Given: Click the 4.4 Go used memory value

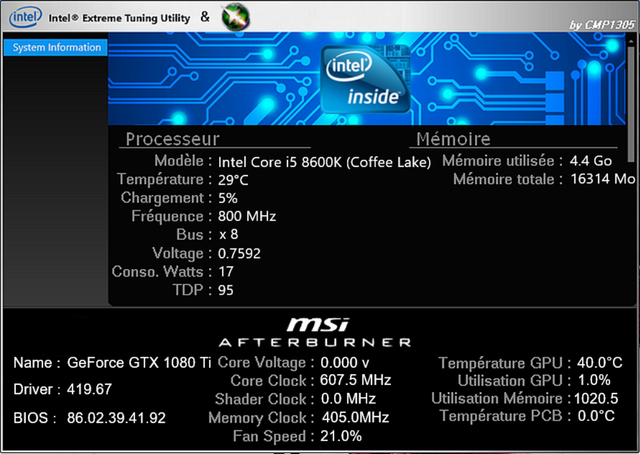Looking at the screenshot, I should tap(591, 161).
